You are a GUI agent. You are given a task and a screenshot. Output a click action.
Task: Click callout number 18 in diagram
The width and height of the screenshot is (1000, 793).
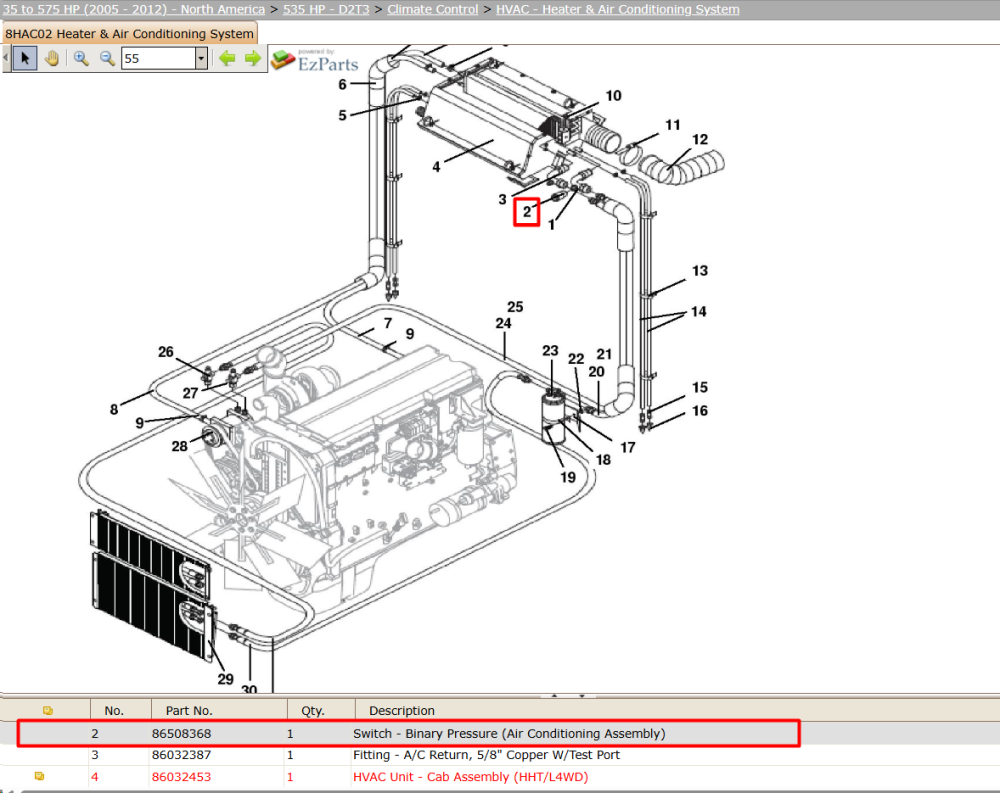pos(603,460)
